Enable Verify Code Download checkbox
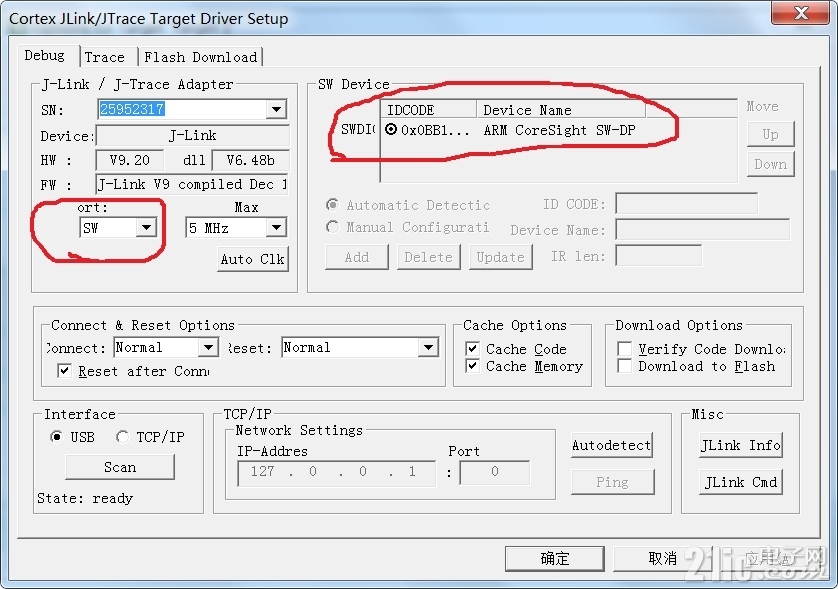The height and width of the screenshot is (589, 838). (625, 349)
